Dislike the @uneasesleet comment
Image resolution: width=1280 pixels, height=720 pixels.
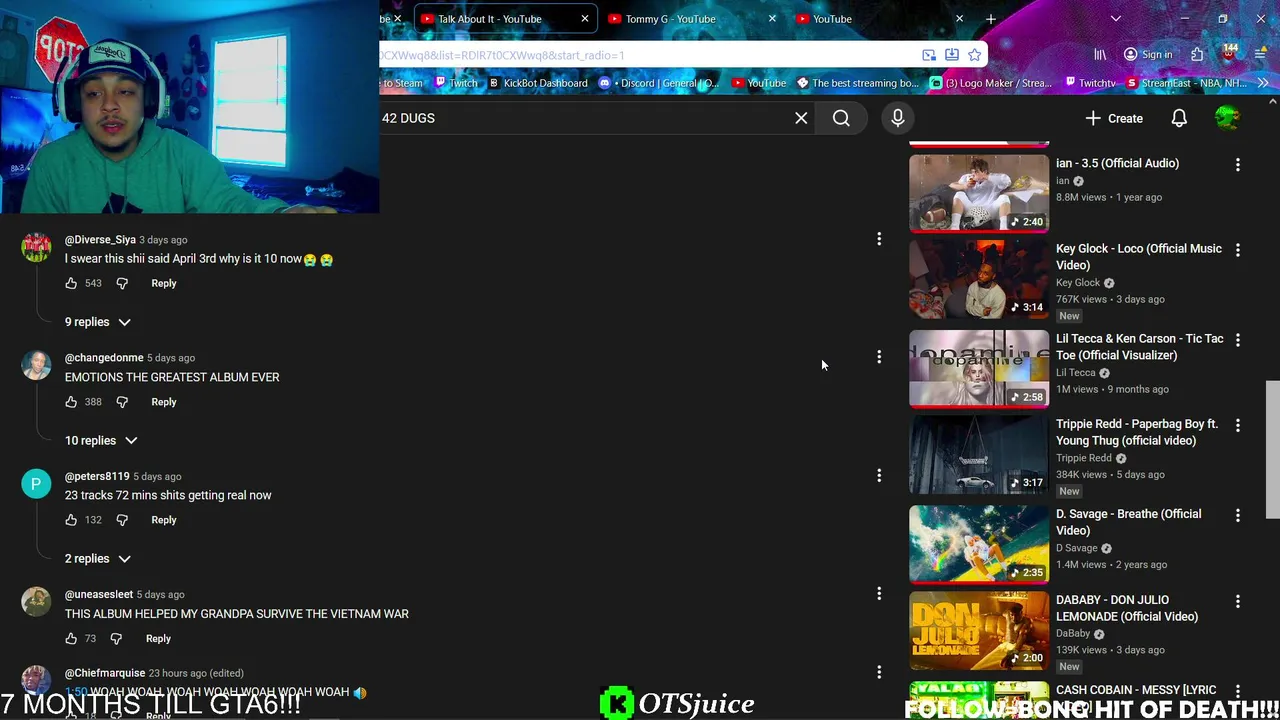point(116,638)
